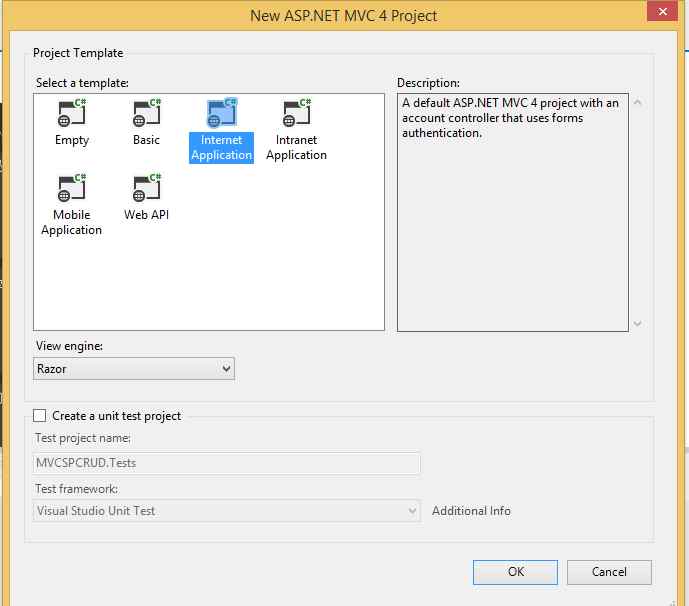
Task: Click the Additional Info link
Action: 471,511
